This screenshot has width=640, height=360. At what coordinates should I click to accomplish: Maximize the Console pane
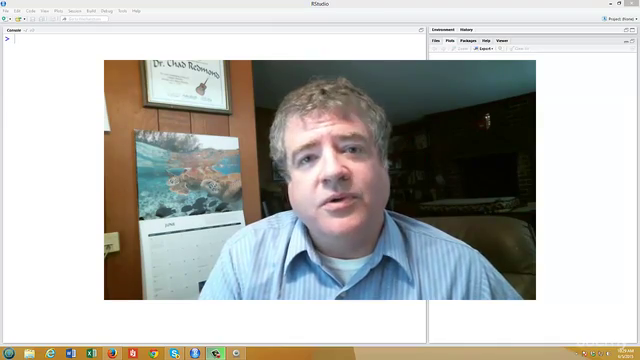click(421, 30)
